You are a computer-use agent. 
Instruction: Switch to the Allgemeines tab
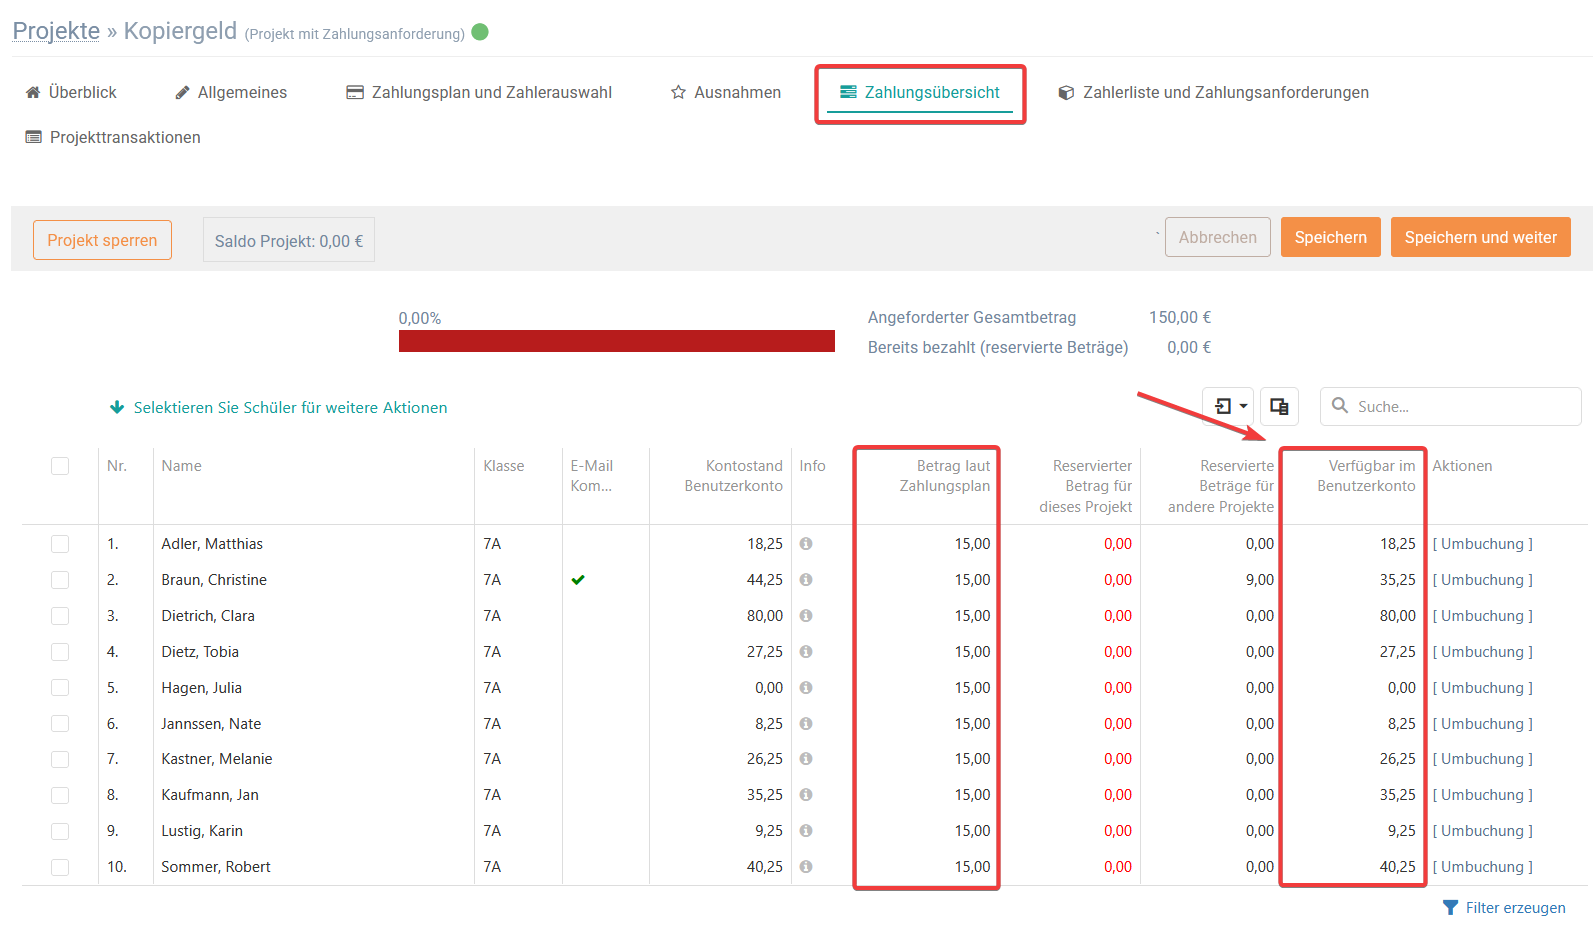(x=231, y=92)
